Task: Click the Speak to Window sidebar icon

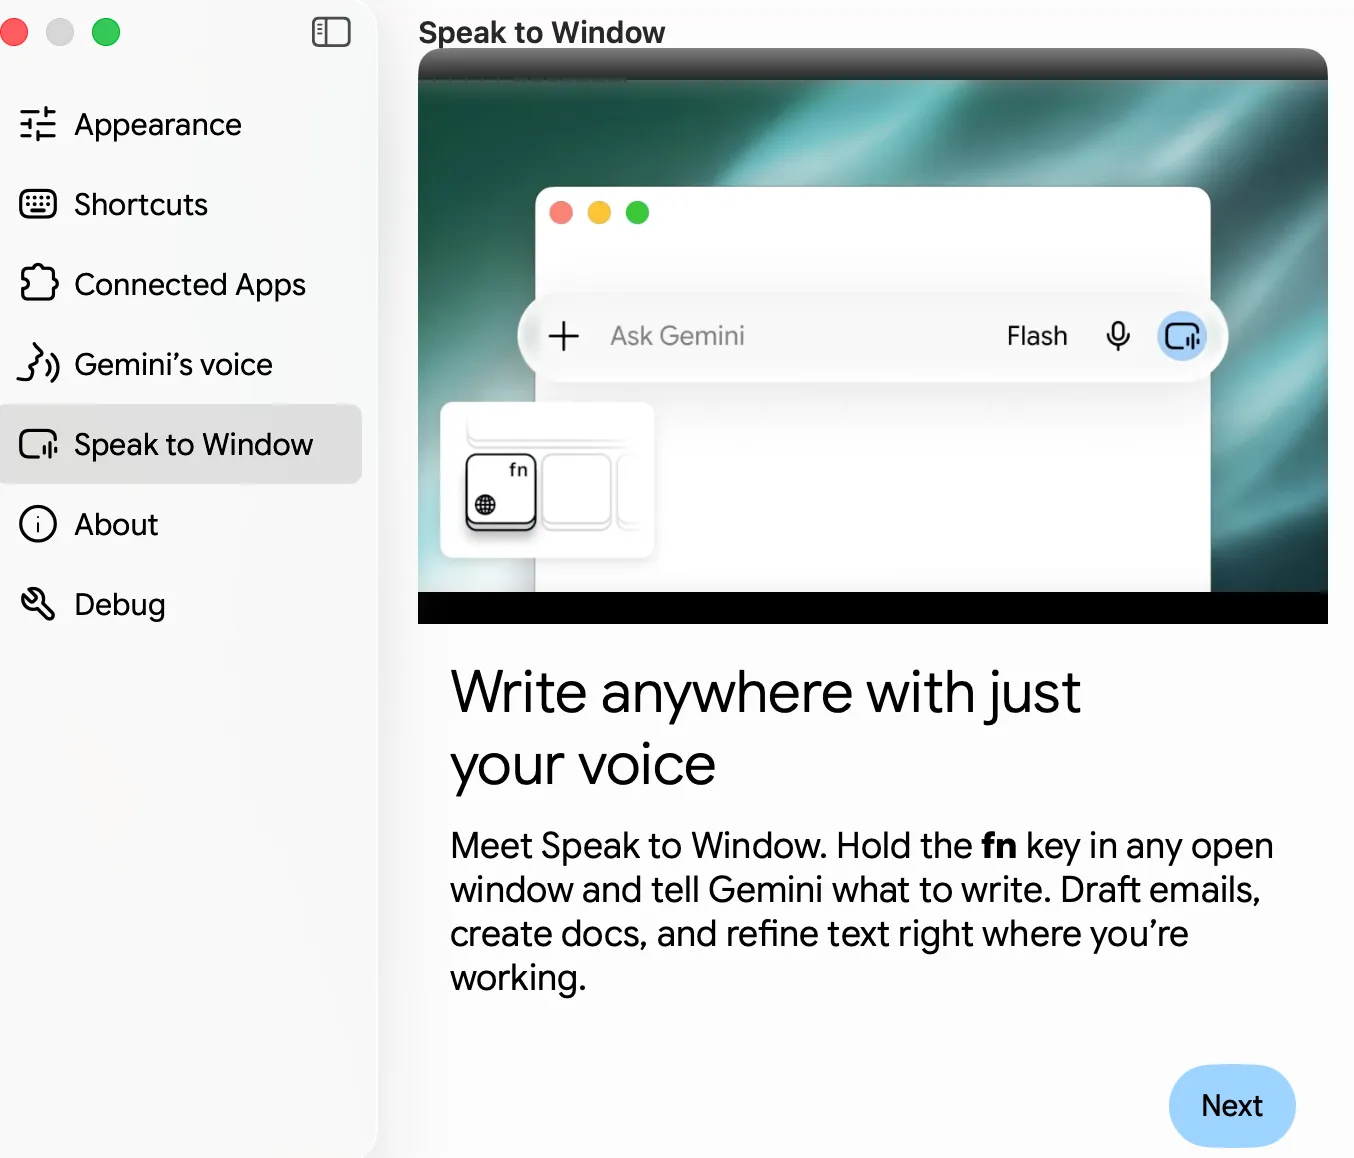Action: (x=38, y=444)
